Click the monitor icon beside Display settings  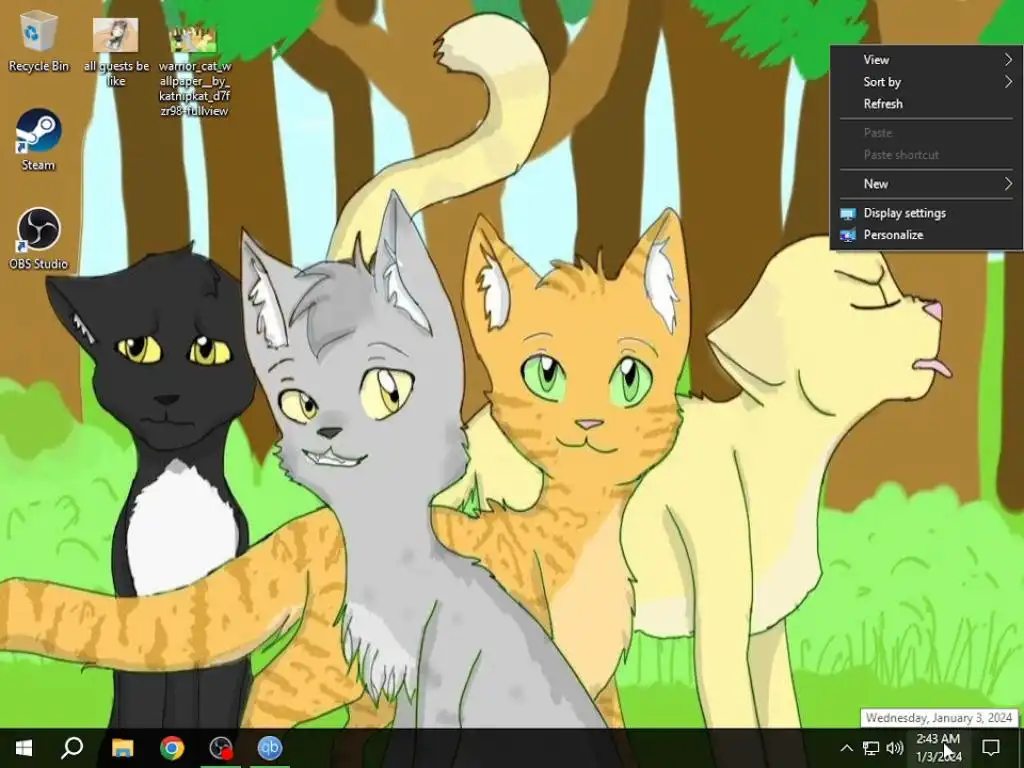[x=848, y=214]
